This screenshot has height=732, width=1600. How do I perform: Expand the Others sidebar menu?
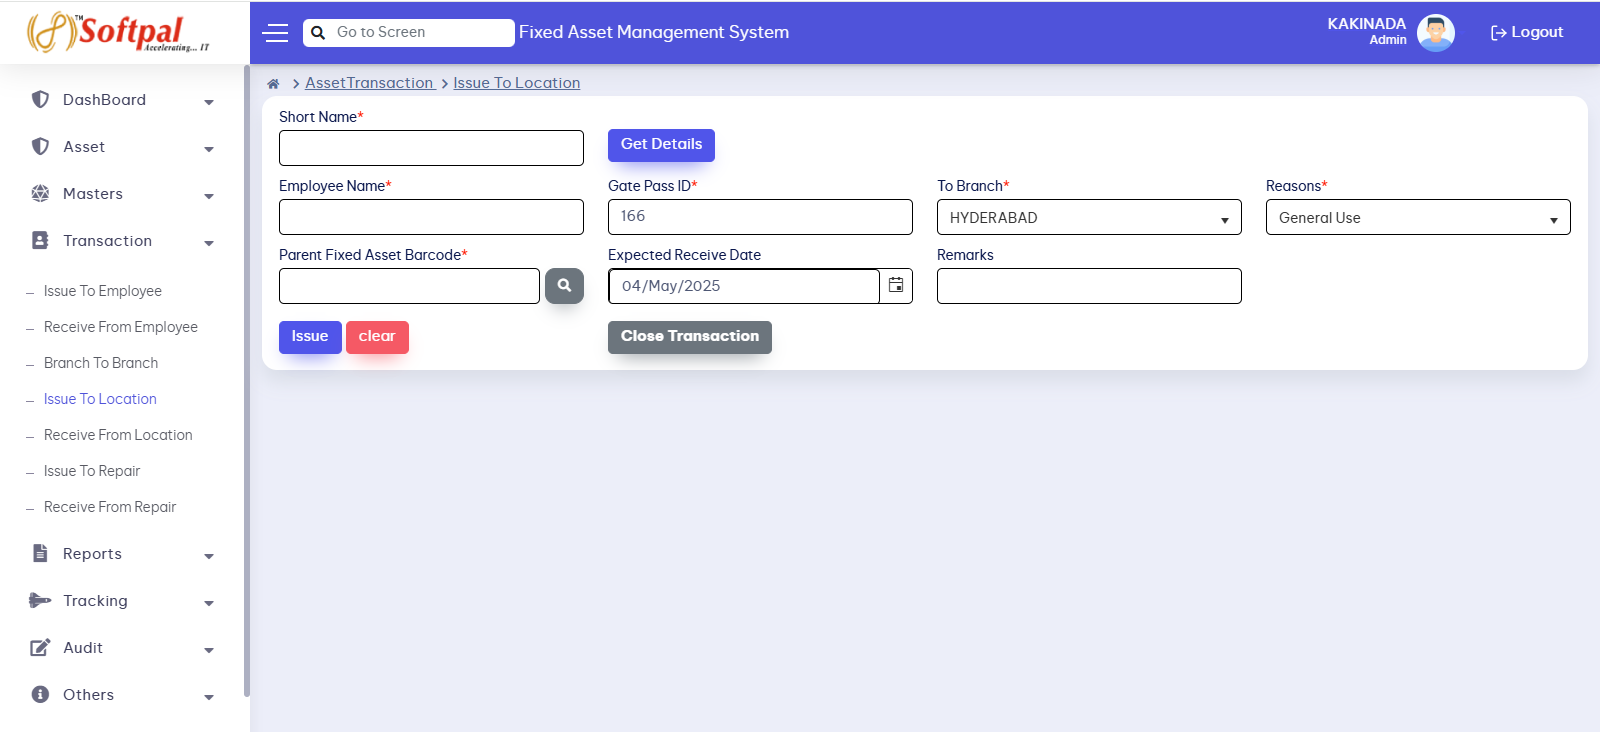122,695
